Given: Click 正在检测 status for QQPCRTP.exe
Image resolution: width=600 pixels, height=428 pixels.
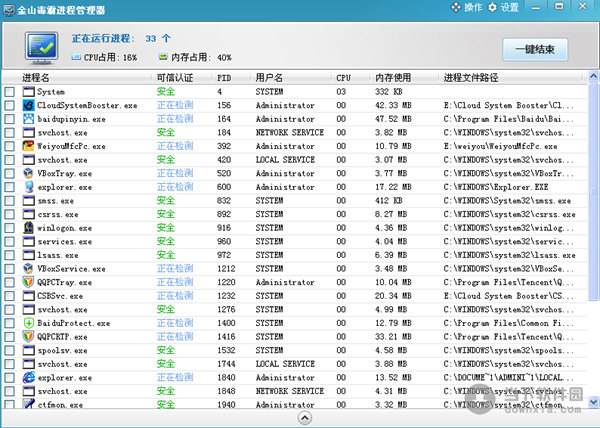Looking at the screenshot, I should point(175,337).
